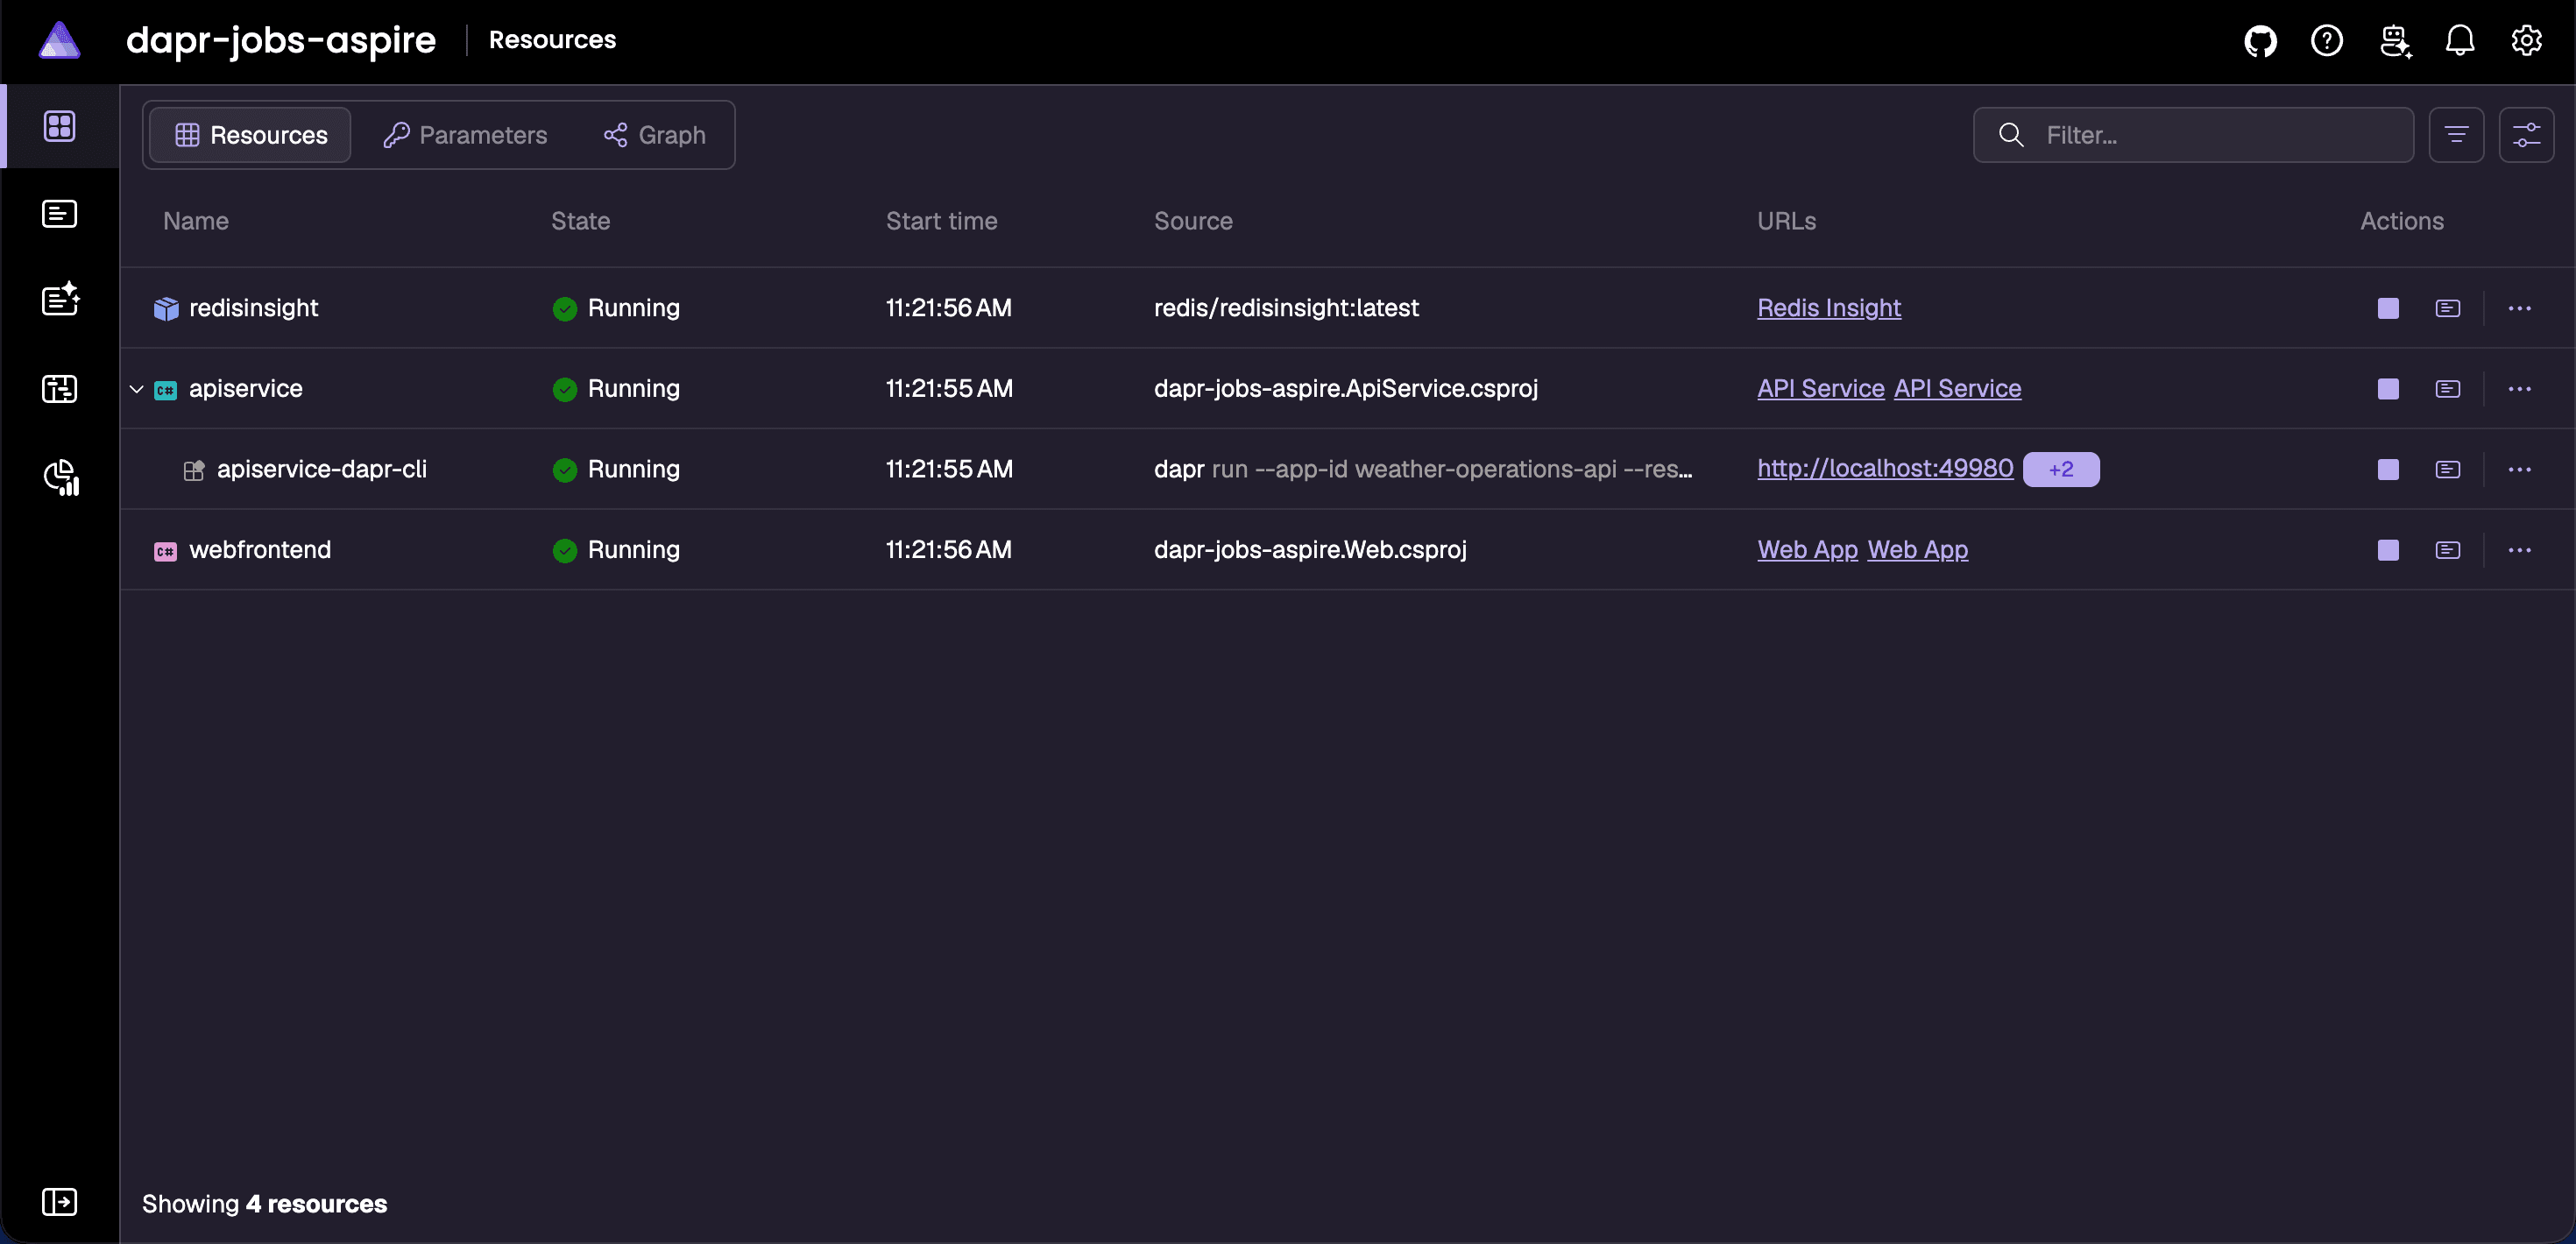
Task: Click the webfrontend C# project icon
Action: pyautogui.click(x=165, y=551)
